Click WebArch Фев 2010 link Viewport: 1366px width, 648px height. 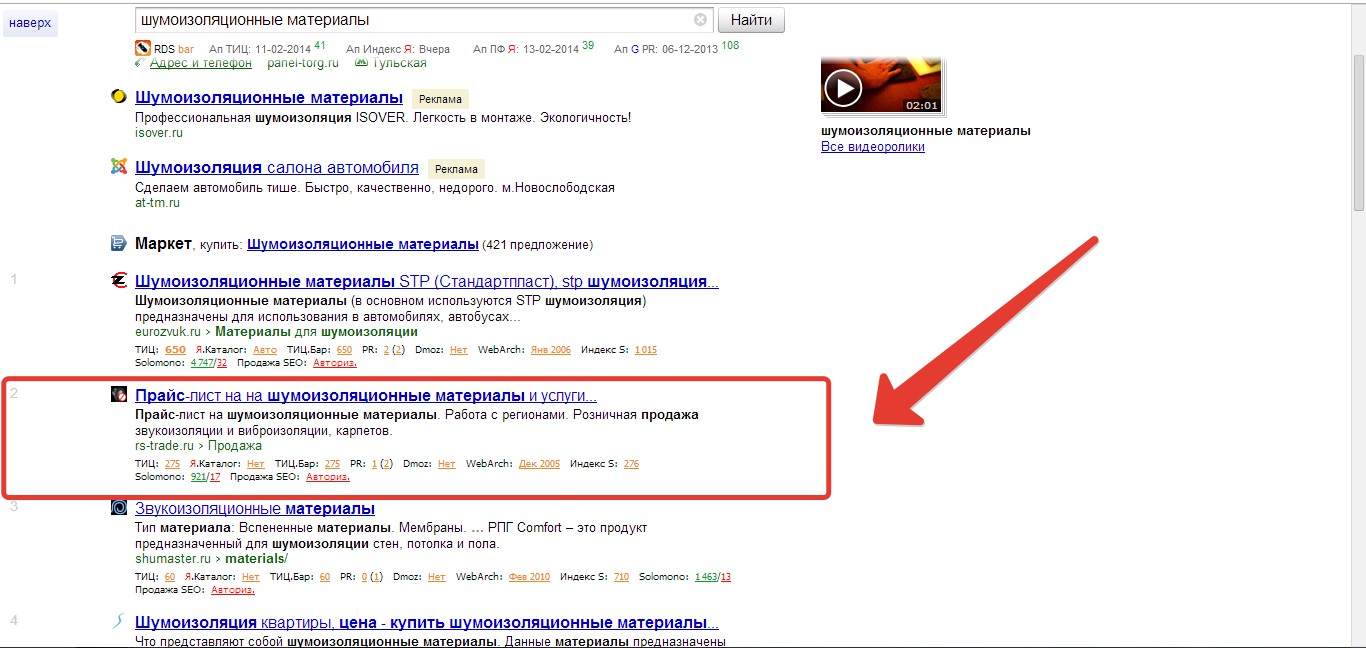527,577
